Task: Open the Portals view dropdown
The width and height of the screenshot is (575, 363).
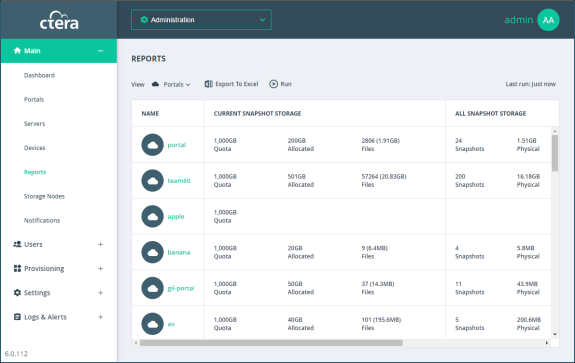Action: pyautogui.click(x=177, y=84)
